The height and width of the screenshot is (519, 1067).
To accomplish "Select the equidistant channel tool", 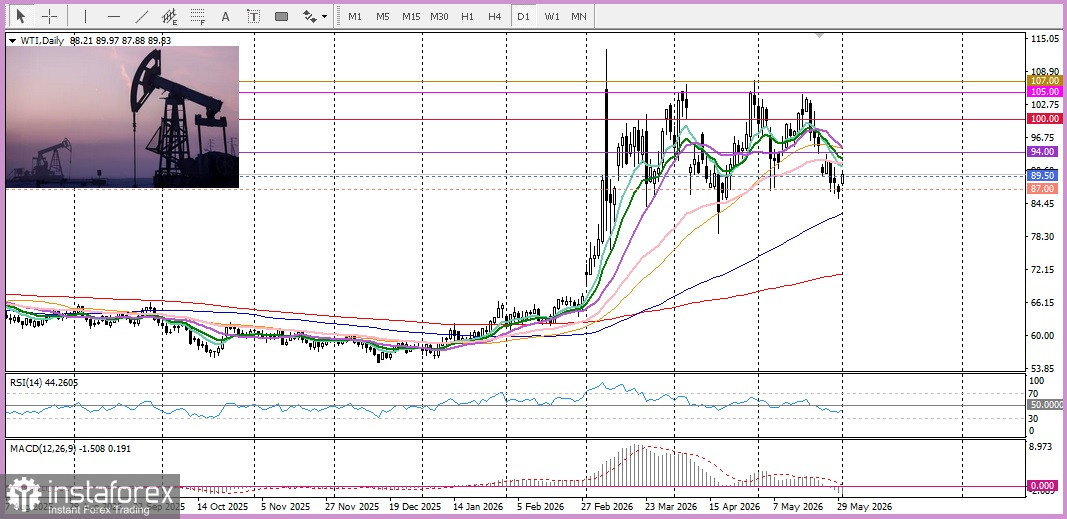I will [169, 16].
